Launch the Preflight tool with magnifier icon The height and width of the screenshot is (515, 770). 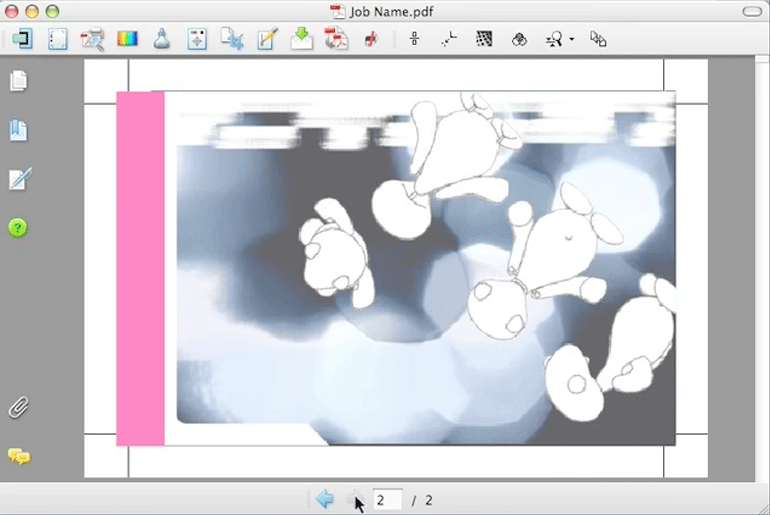point(92,39)
